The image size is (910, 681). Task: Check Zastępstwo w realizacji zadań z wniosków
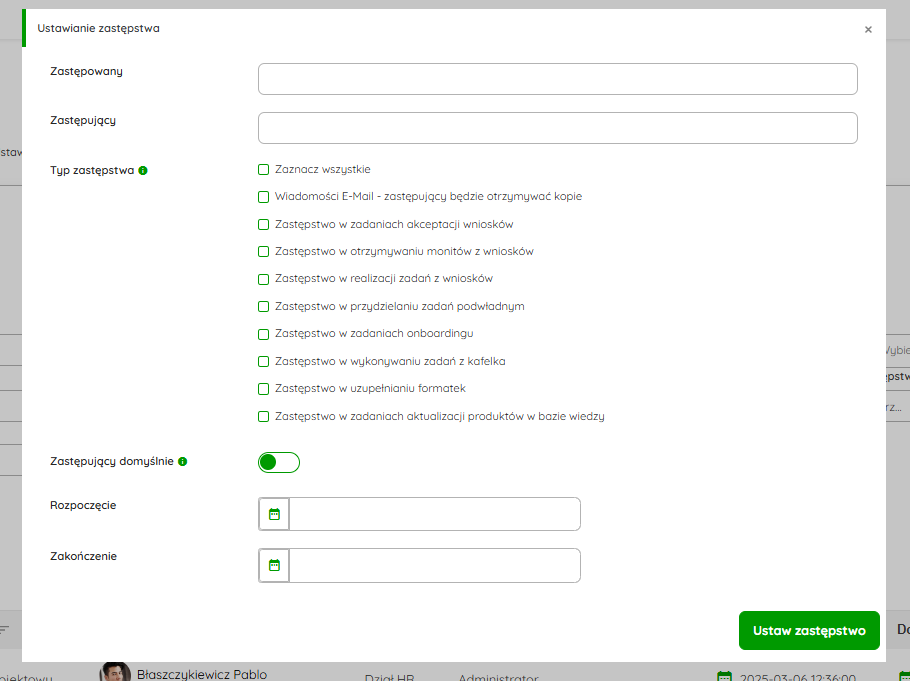(264, 279)
